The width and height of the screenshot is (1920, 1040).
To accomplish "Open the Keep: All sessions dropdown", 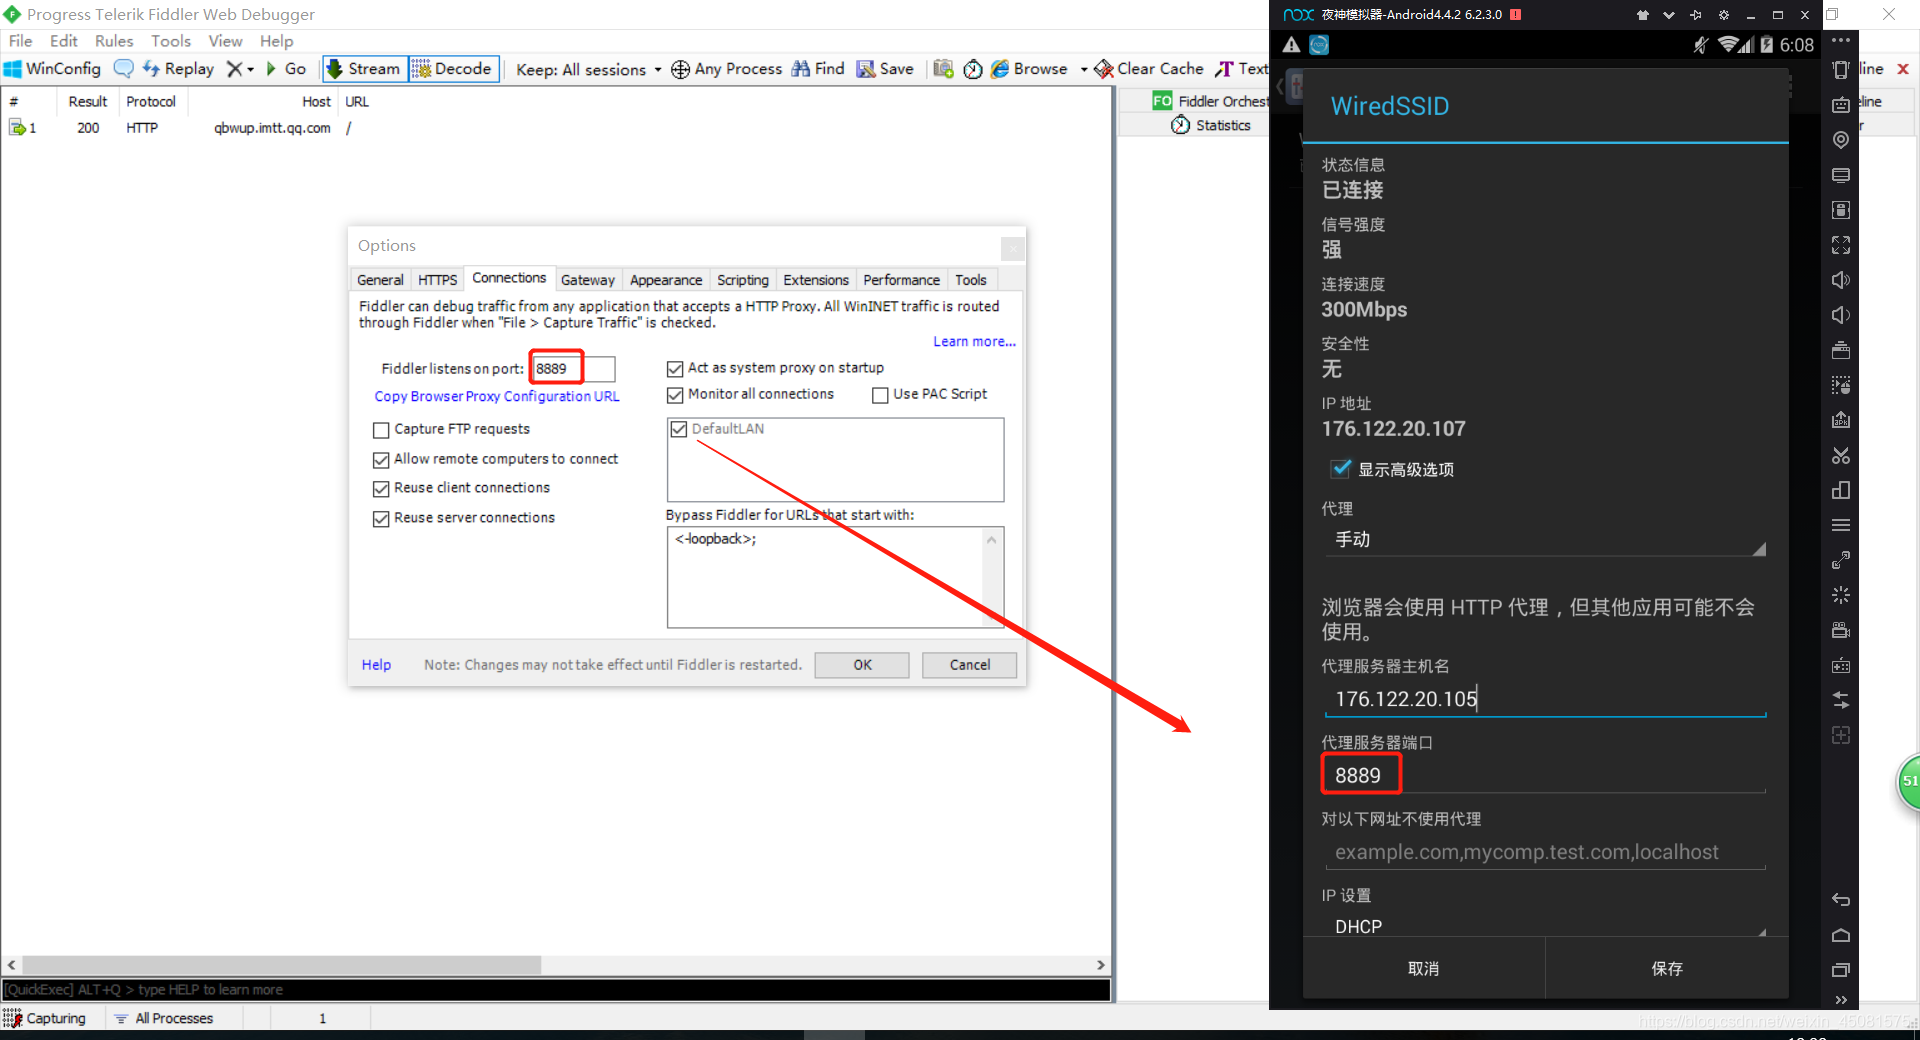I will point(588,69).
